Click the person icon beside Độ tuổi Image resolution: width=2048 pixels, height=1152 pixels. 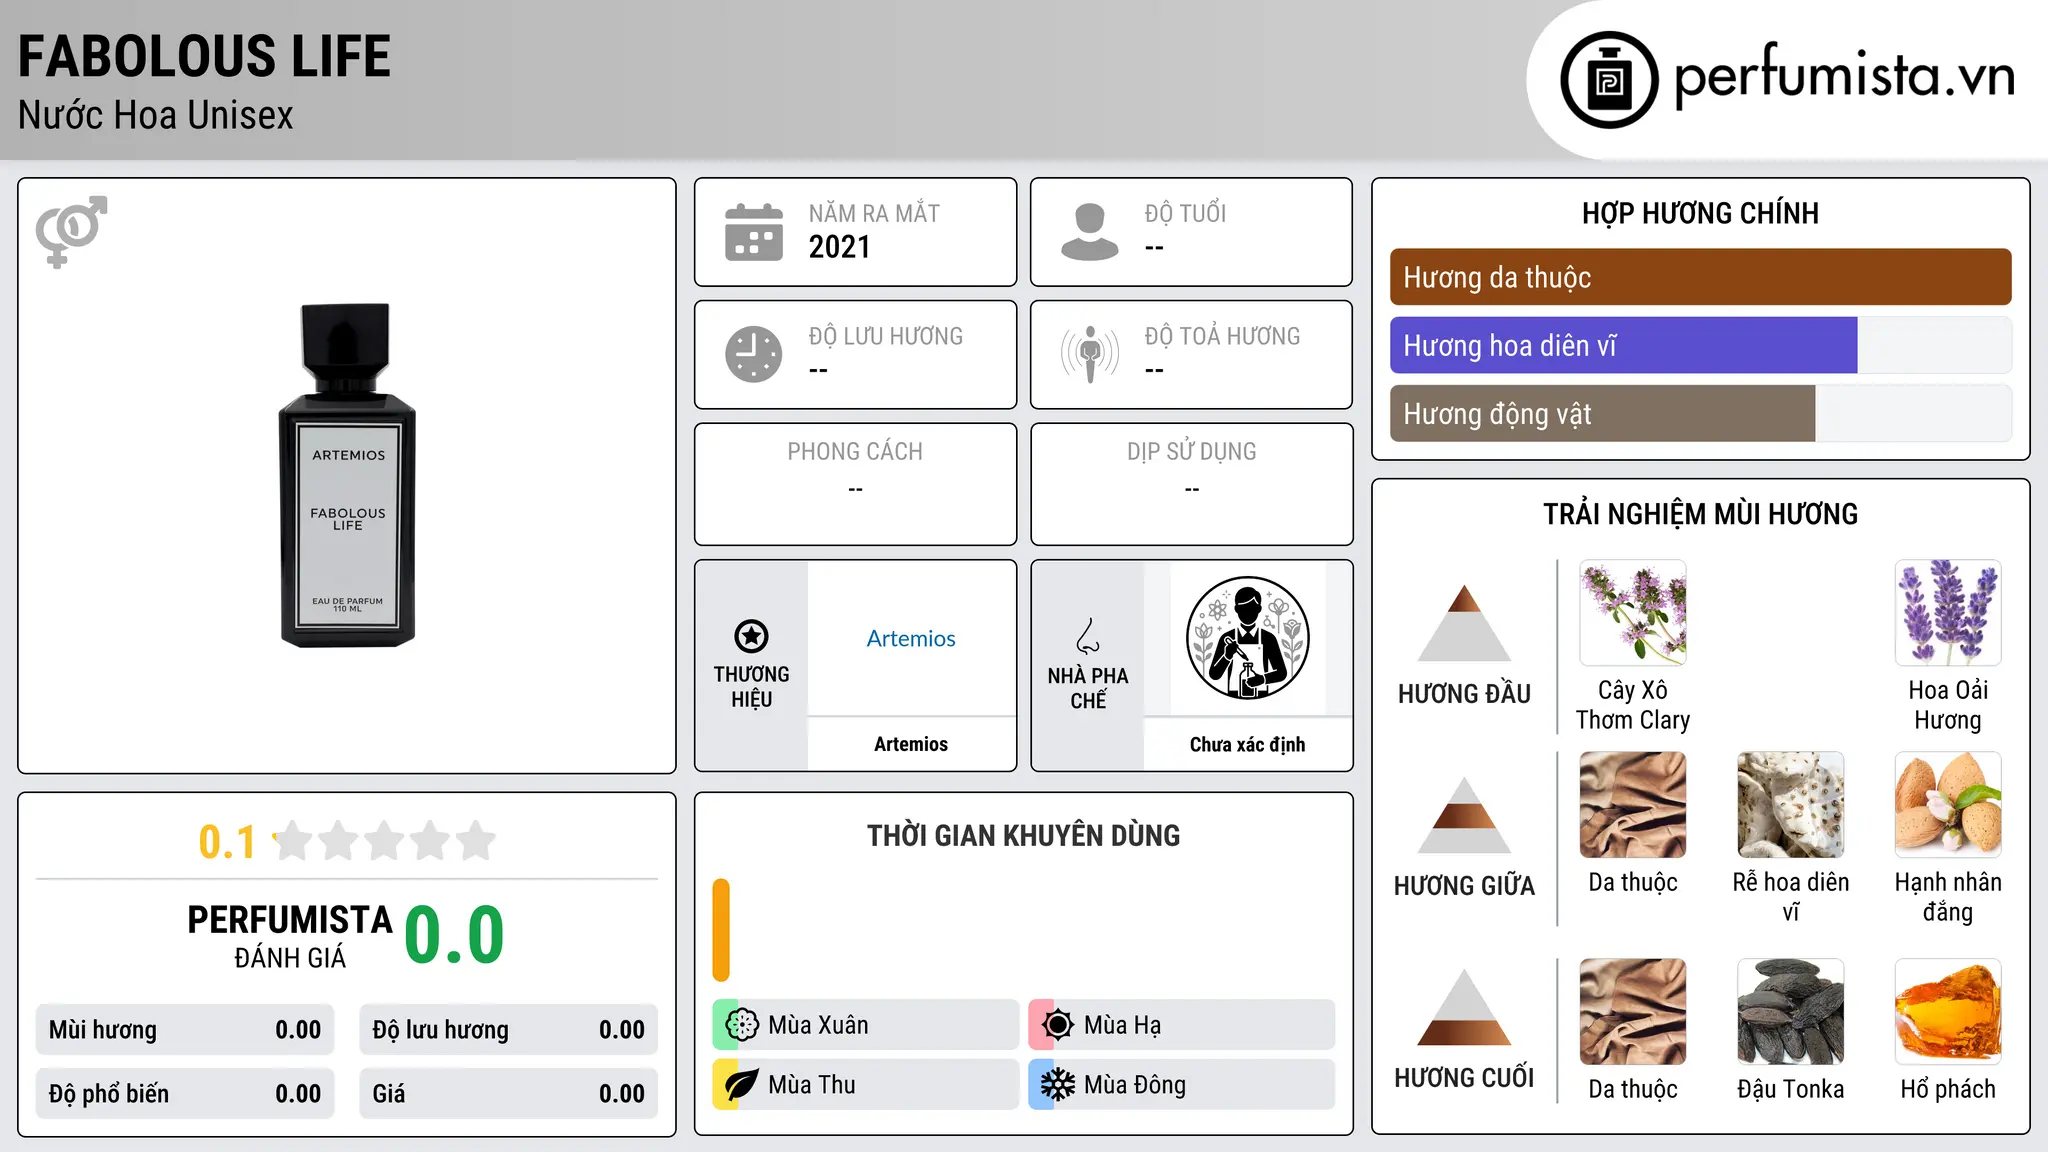(1090, 232)
